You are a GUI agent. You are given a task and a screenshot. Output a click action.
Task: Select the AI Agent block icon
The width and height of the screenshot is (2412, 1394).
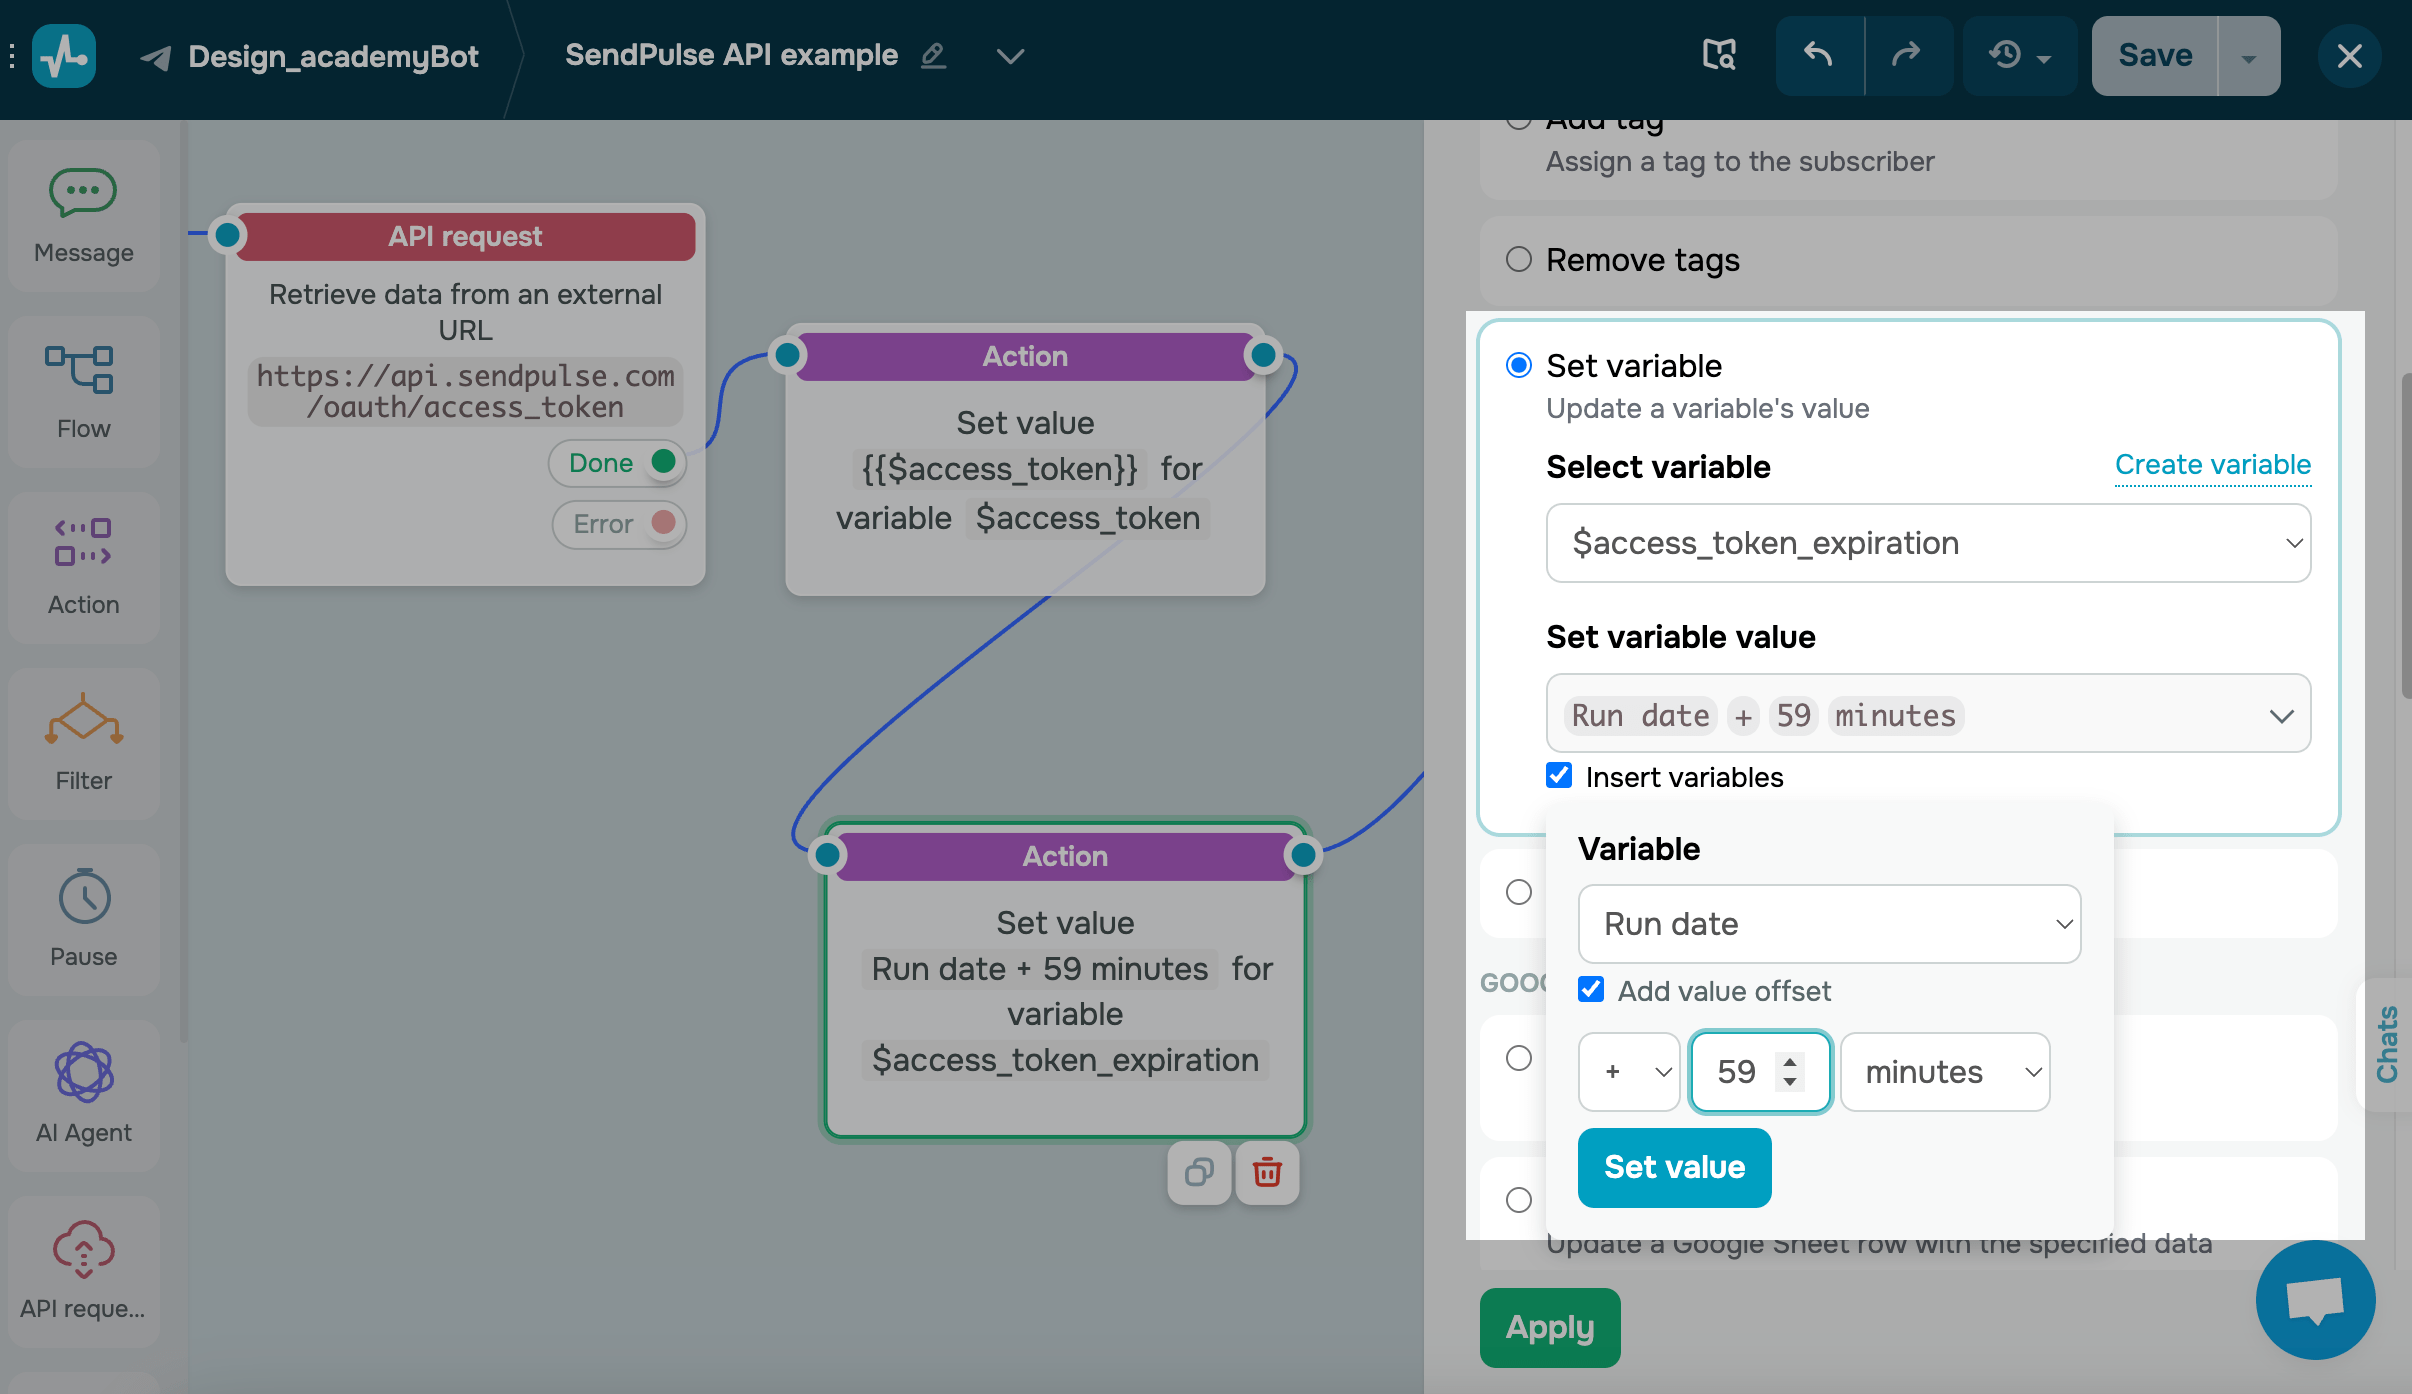point(83,1072)
